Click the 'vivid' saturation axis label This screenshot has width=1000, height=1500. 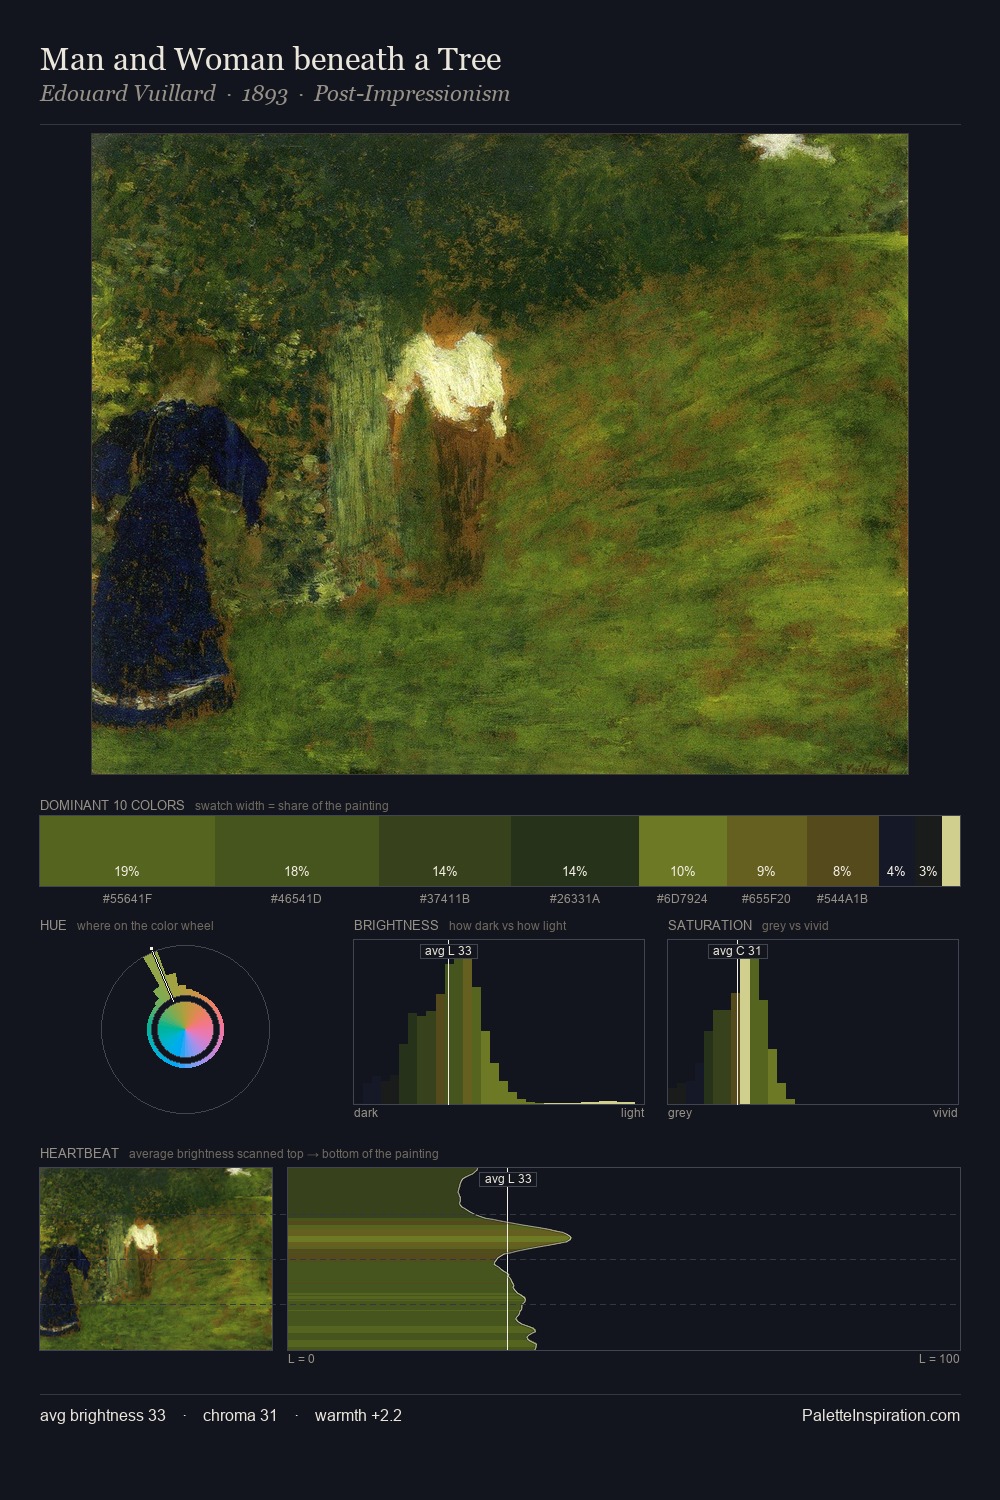[945, 1113]
